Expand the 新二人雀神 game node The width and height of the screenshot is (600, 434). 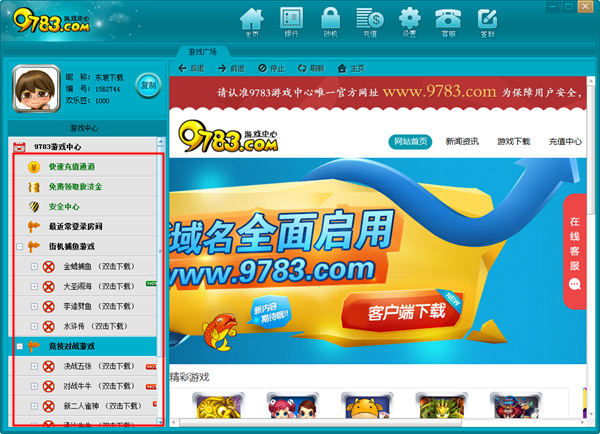click(x=34, y=406)
